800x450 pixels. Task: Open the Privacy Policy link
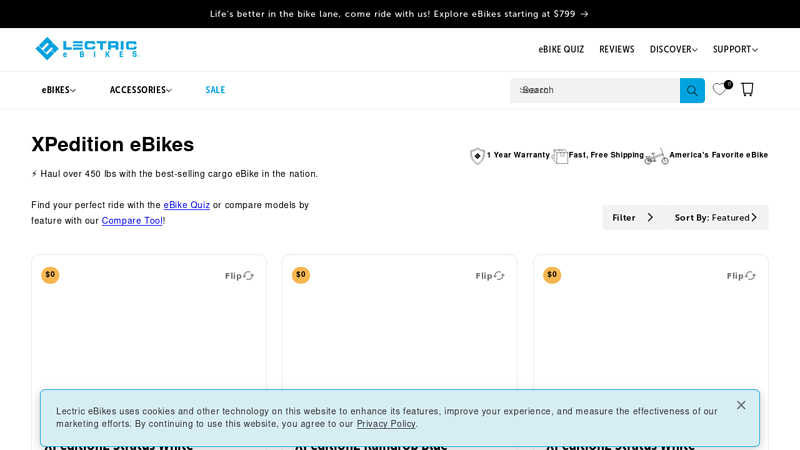(x=386, y=423)
